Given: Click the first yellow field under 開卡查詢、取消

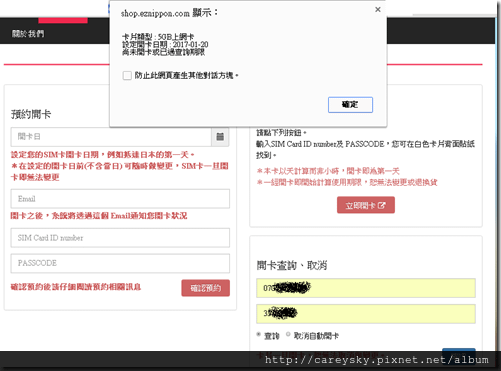Looking at the screenshot, I should 366,288.
